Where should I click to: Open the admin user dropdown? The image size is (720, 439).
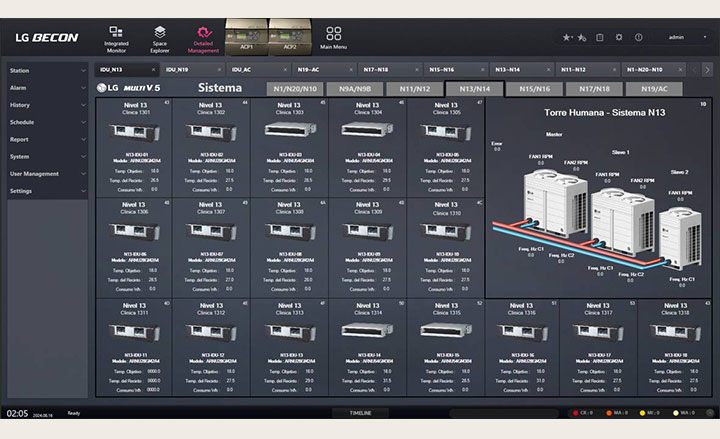click(686, 37)
